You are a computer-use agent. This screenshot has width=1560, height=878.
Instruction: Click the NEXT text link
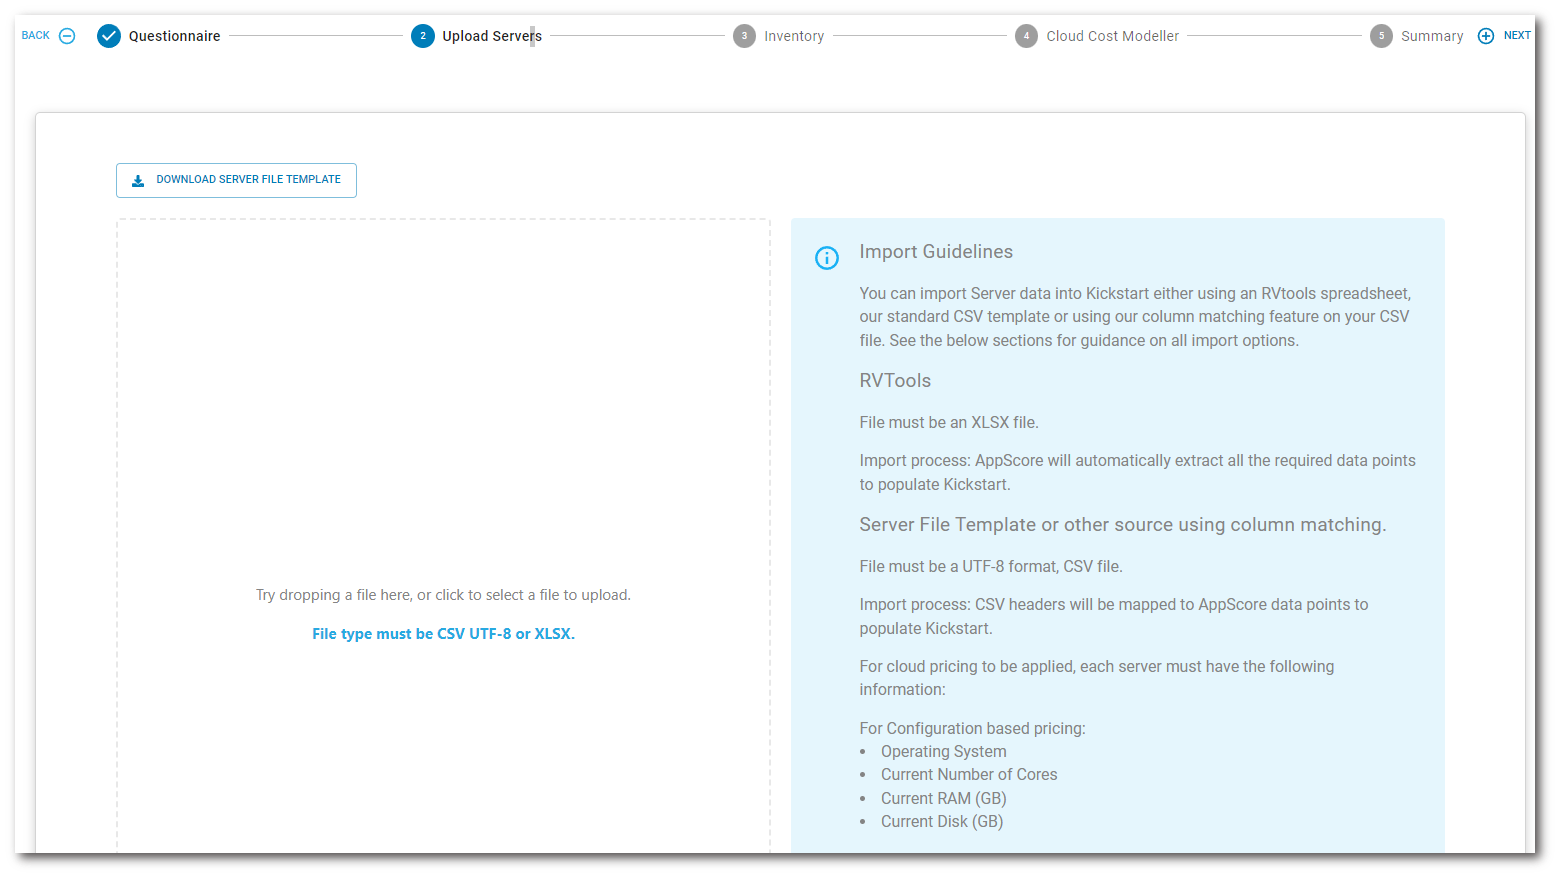coord(1517,36)
